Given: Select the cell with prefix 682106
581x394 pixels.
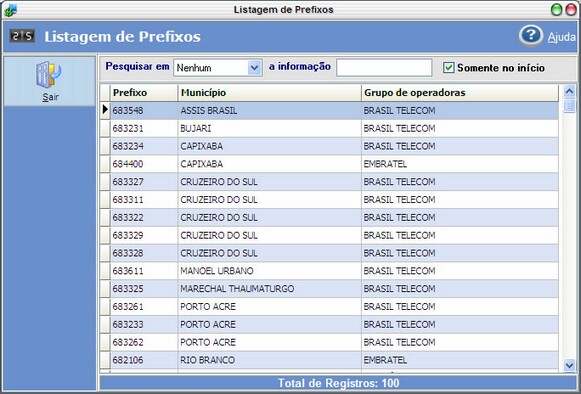Looking at the screenshot, I should 144,360.
